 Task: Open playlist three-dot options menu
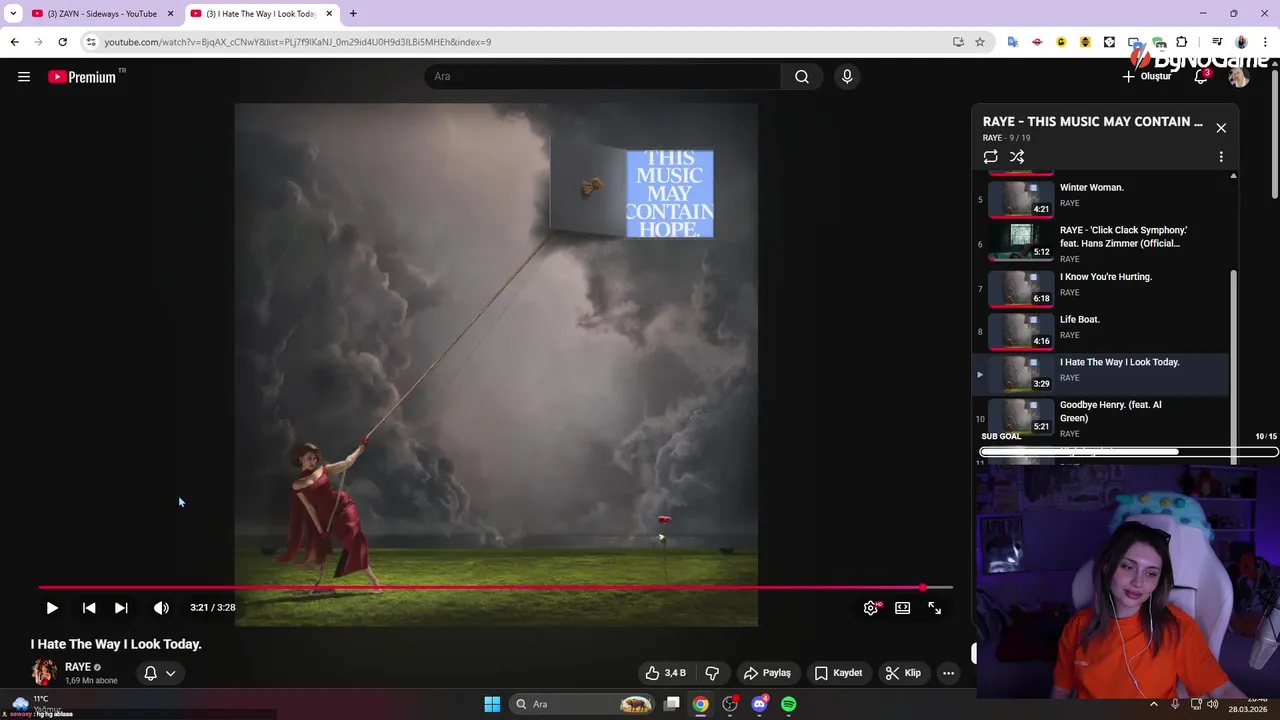[1221, 157]
